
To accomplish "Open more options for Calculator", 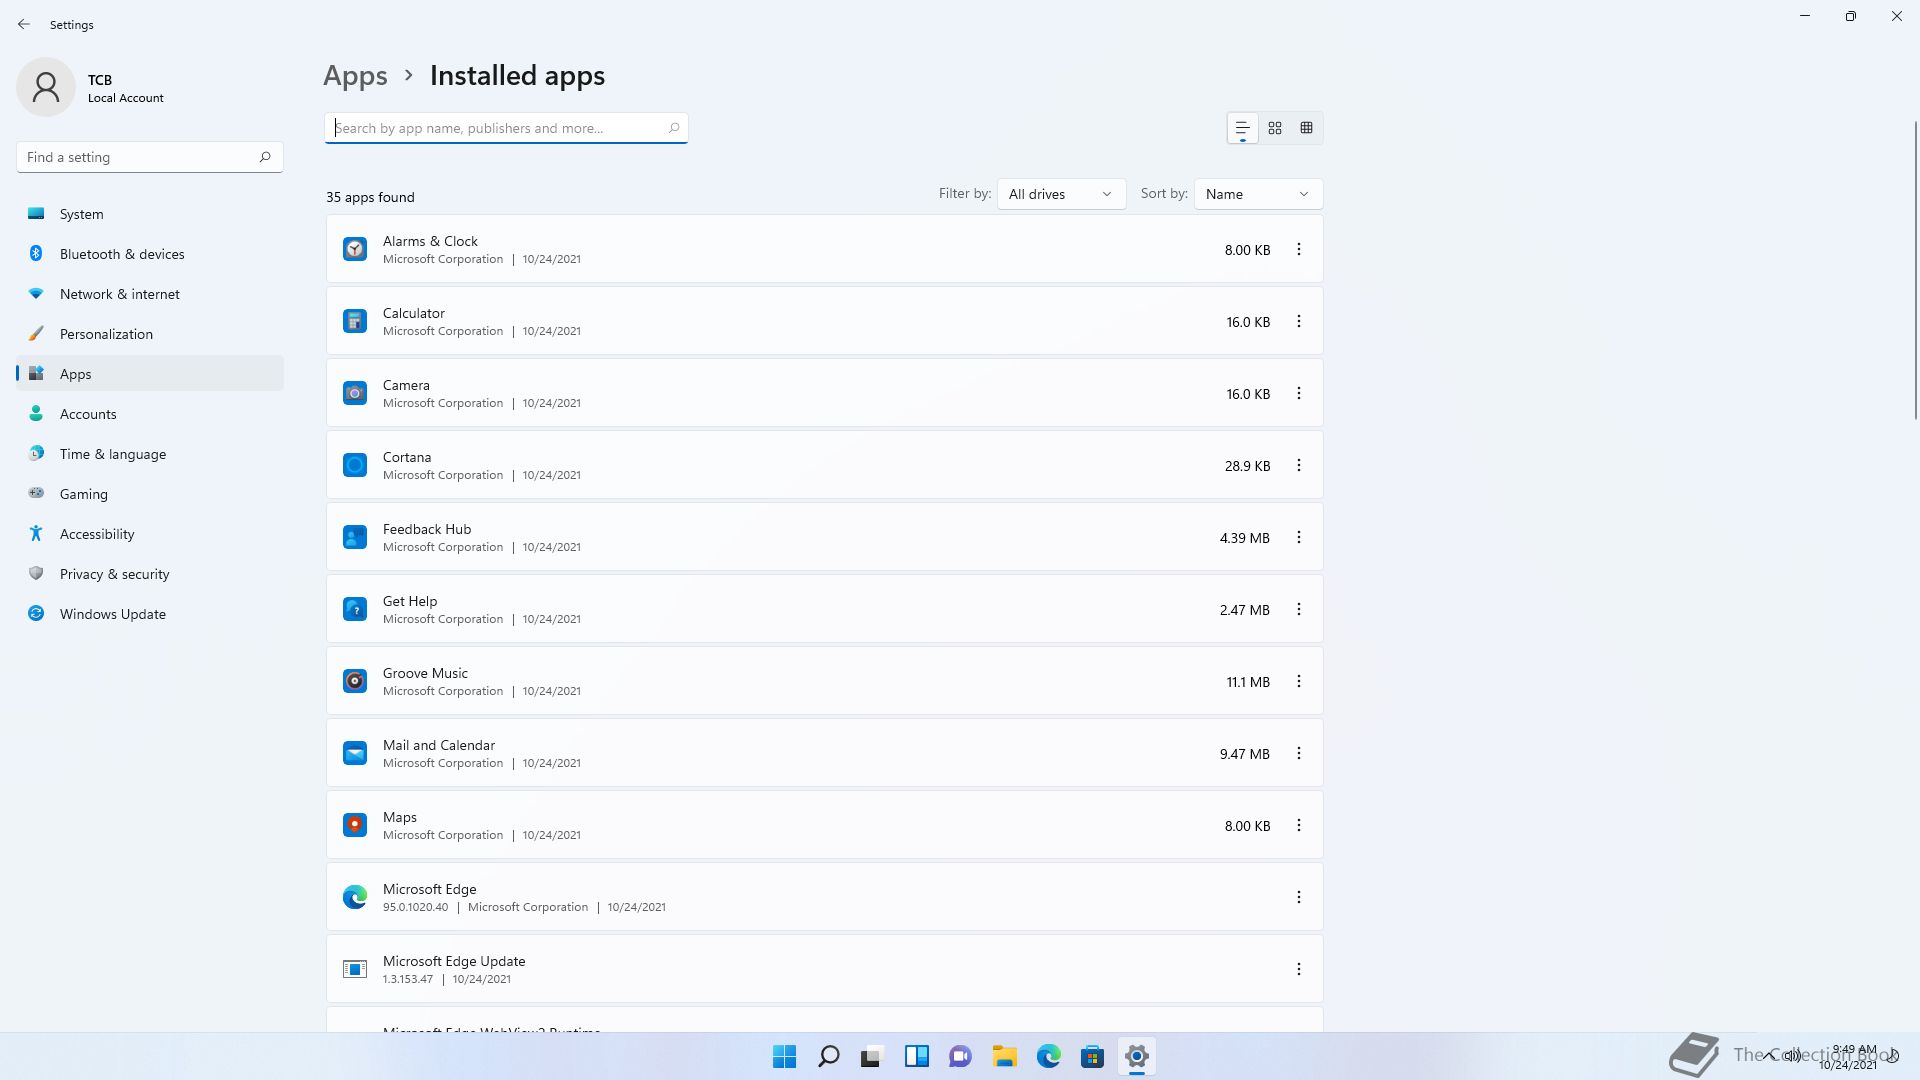I will (x=1299, y=321).
